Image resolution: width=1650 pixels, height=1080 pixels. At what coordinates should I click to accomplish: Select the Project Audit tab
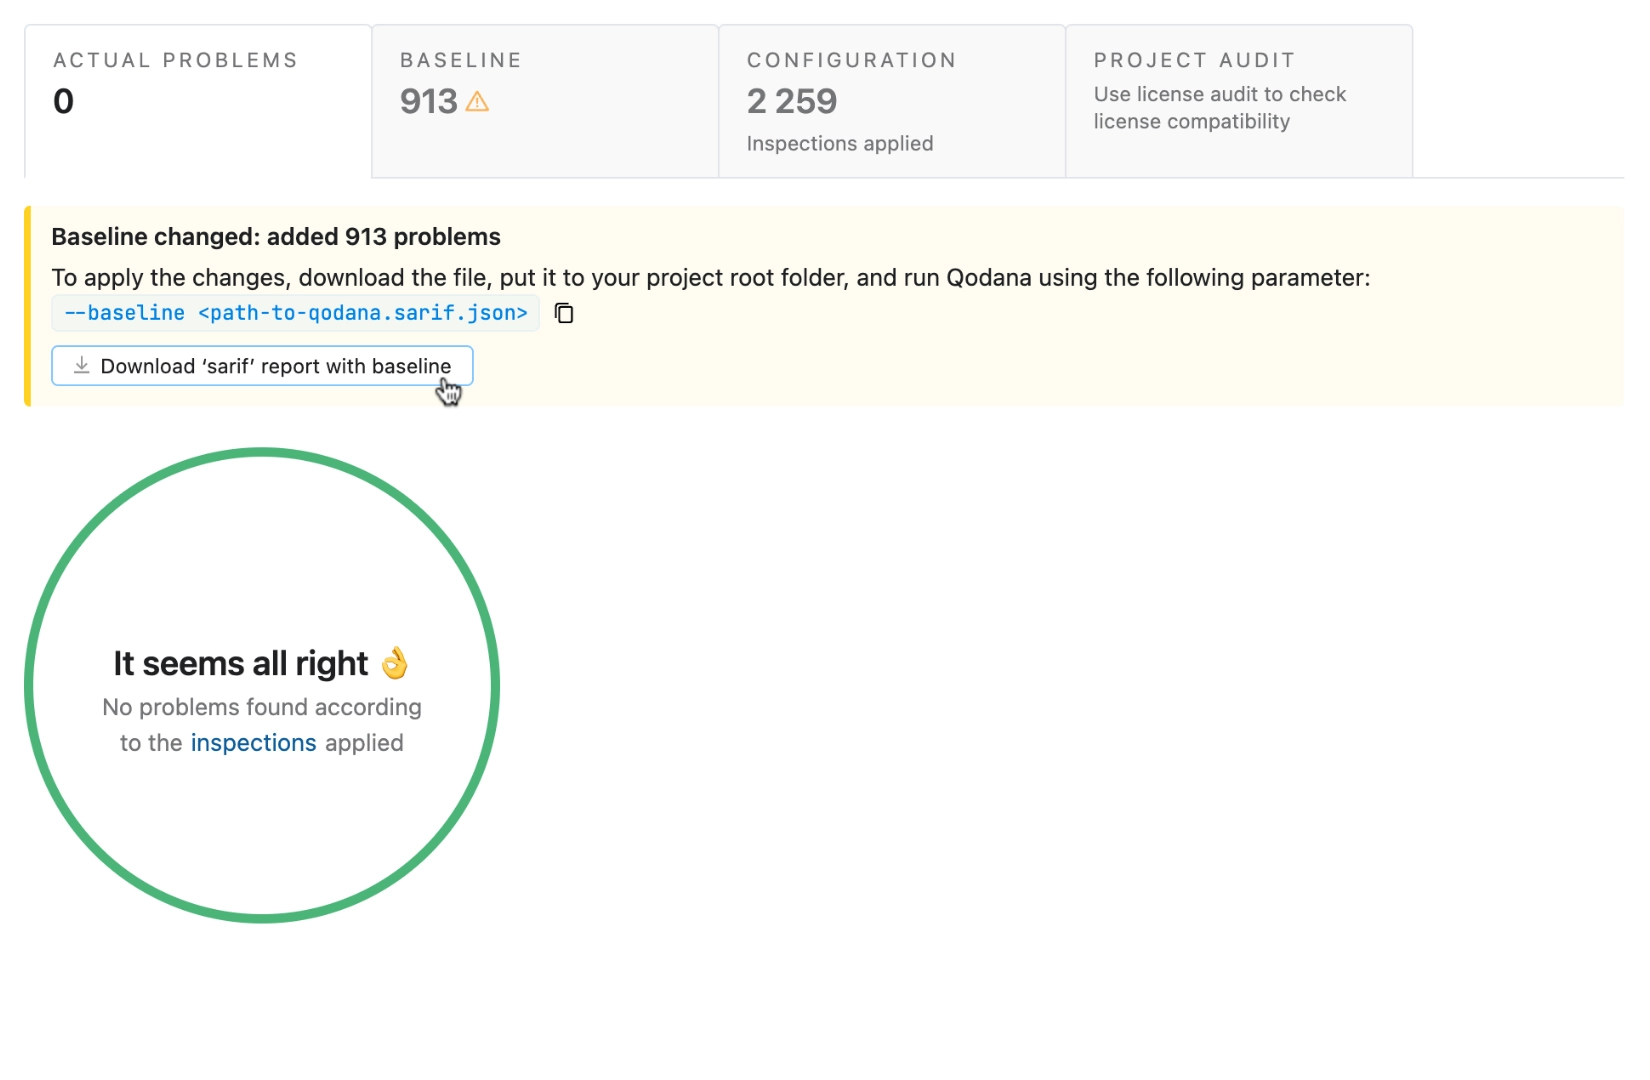point(1239,101)
